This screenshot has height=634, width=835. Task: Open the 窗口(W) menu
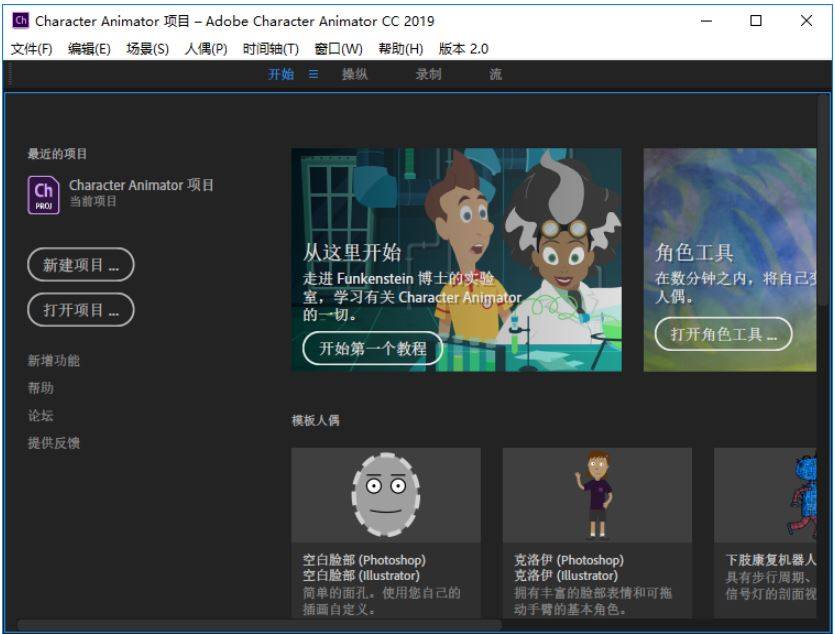point(339,49)
